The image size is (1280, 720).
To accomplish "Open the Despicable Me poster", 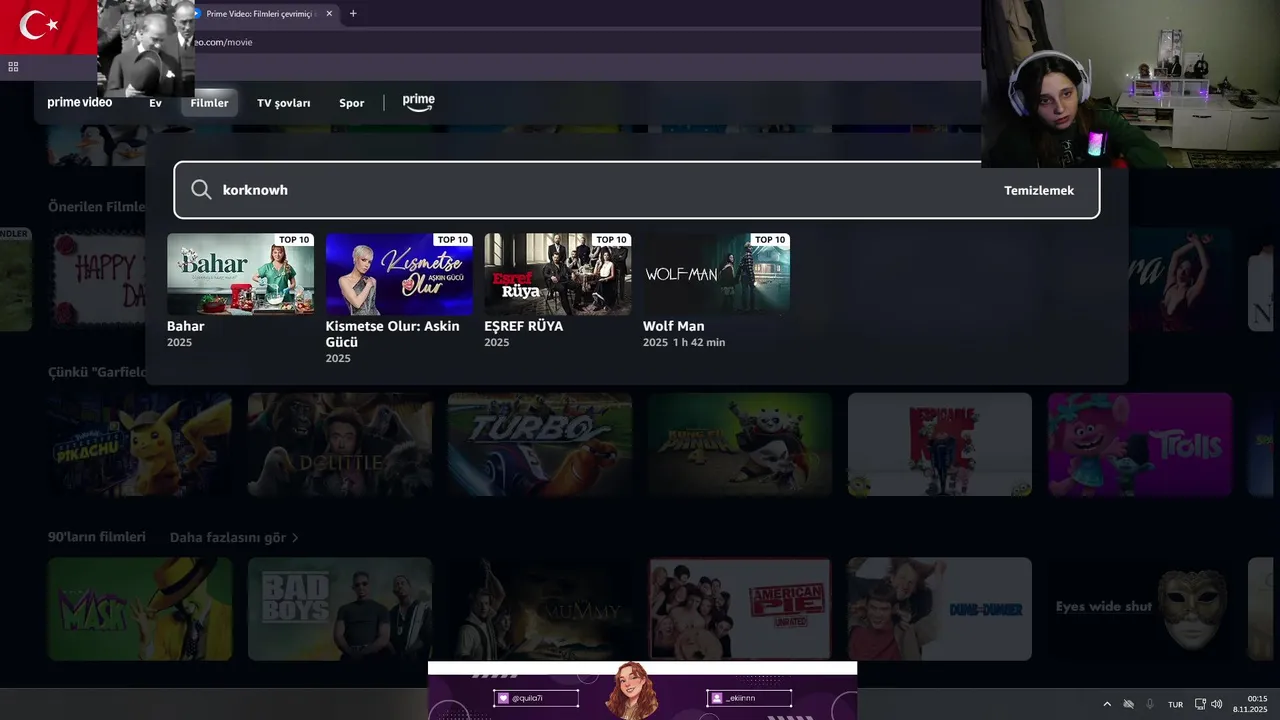I will pos(940,444).
